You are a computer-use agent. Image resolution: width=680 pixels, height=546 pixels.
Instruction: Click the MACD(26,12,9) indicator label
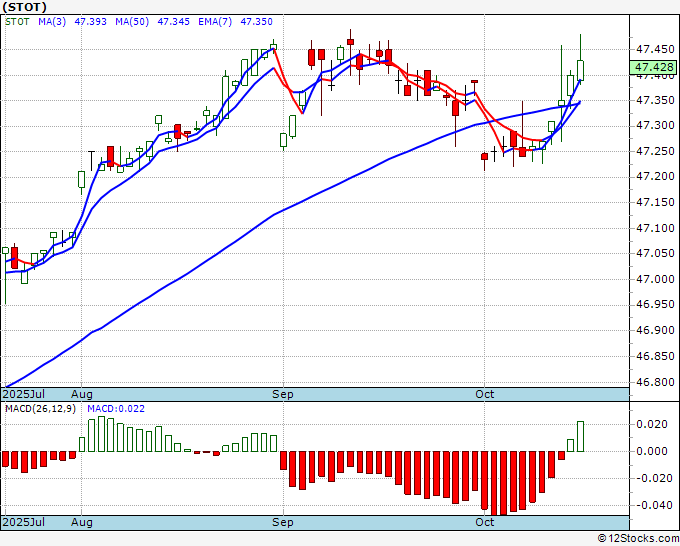point(40,409)
